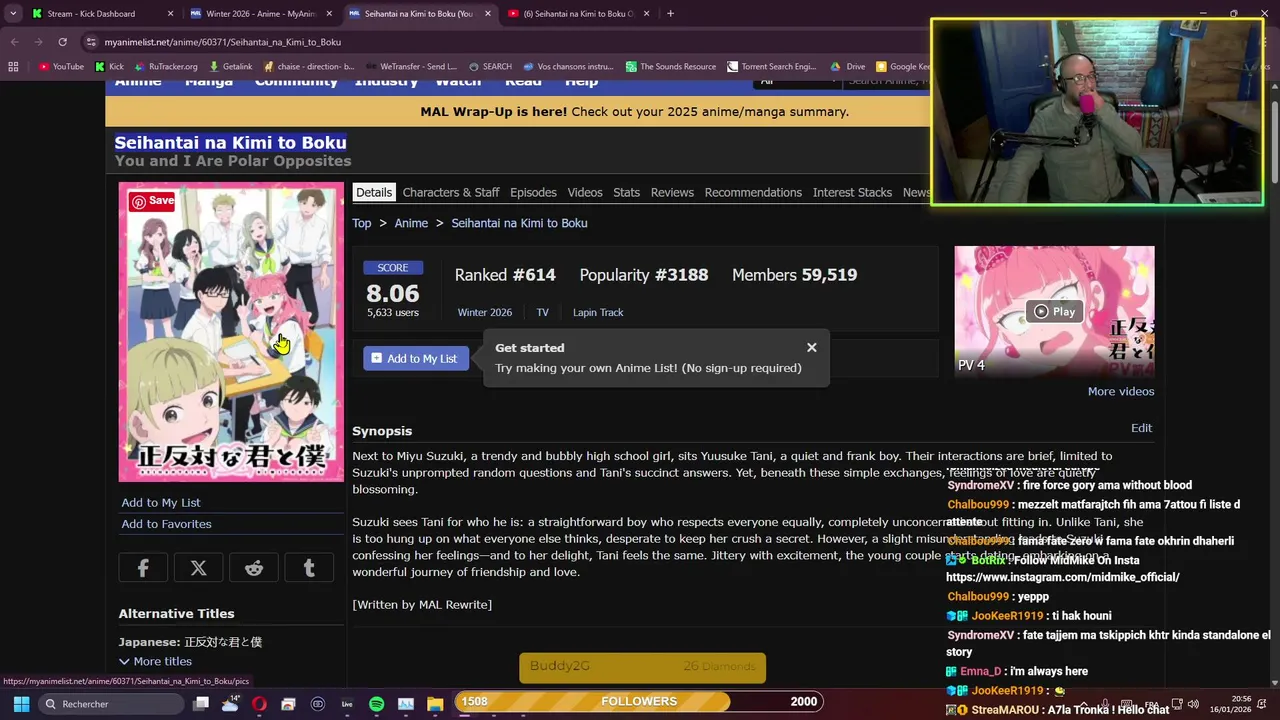Share the anime on Reddit
Screen dimensions: 1280x720
pos(254,568)
